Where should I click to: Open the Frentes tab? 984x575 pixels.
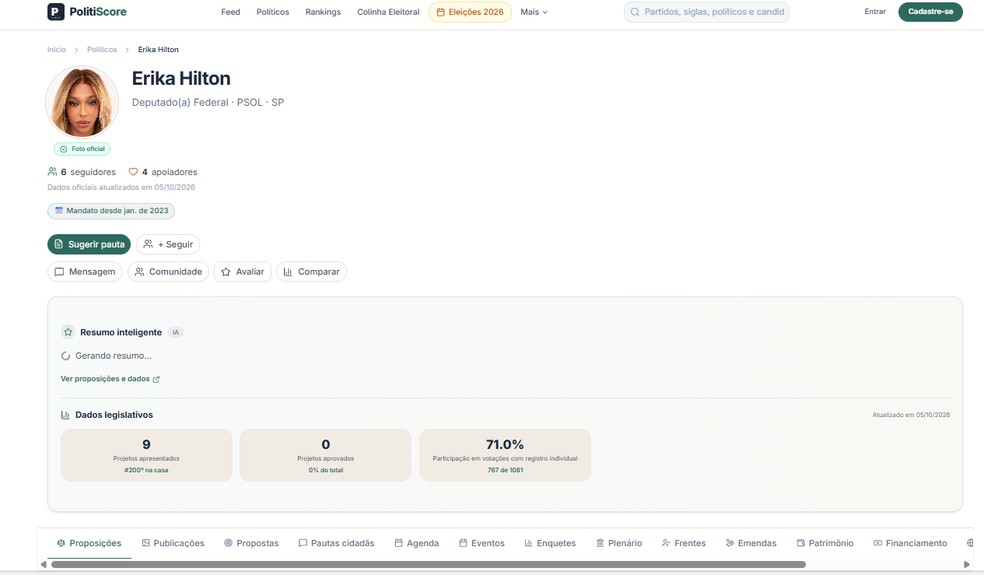tap(684, 543)
